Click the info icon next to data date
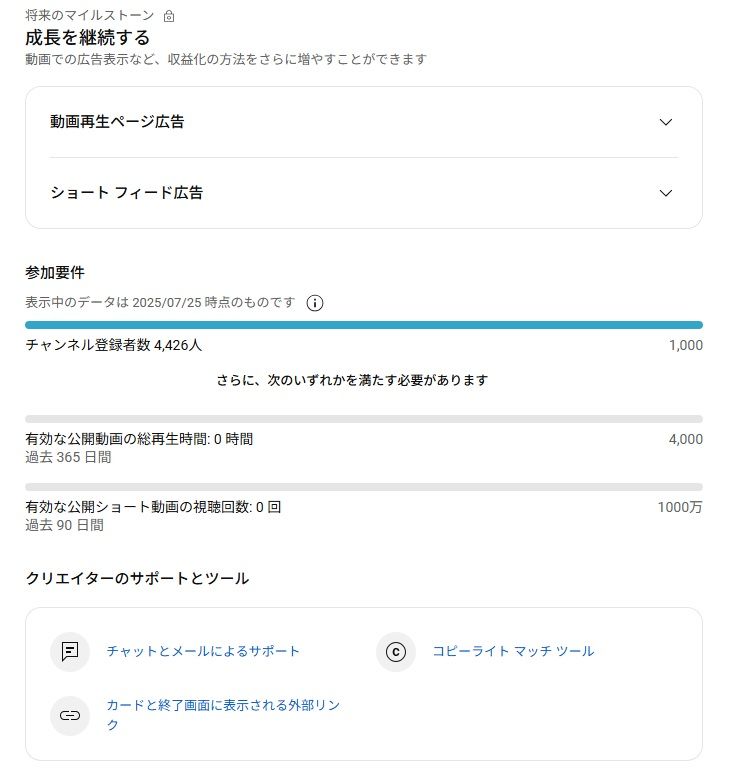This screenshot has width=748, height=783. pos(315,303)
